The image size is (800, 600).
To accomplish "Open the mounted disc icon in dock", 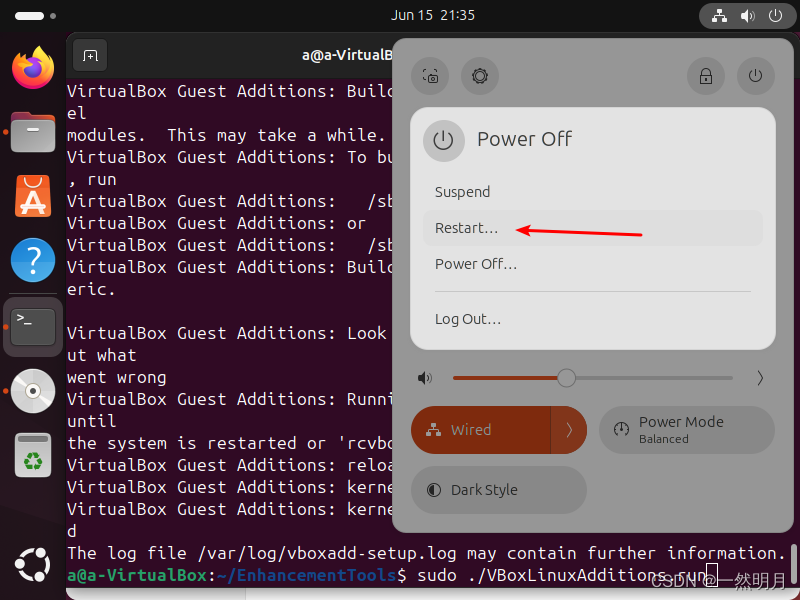I will [33, 391].
